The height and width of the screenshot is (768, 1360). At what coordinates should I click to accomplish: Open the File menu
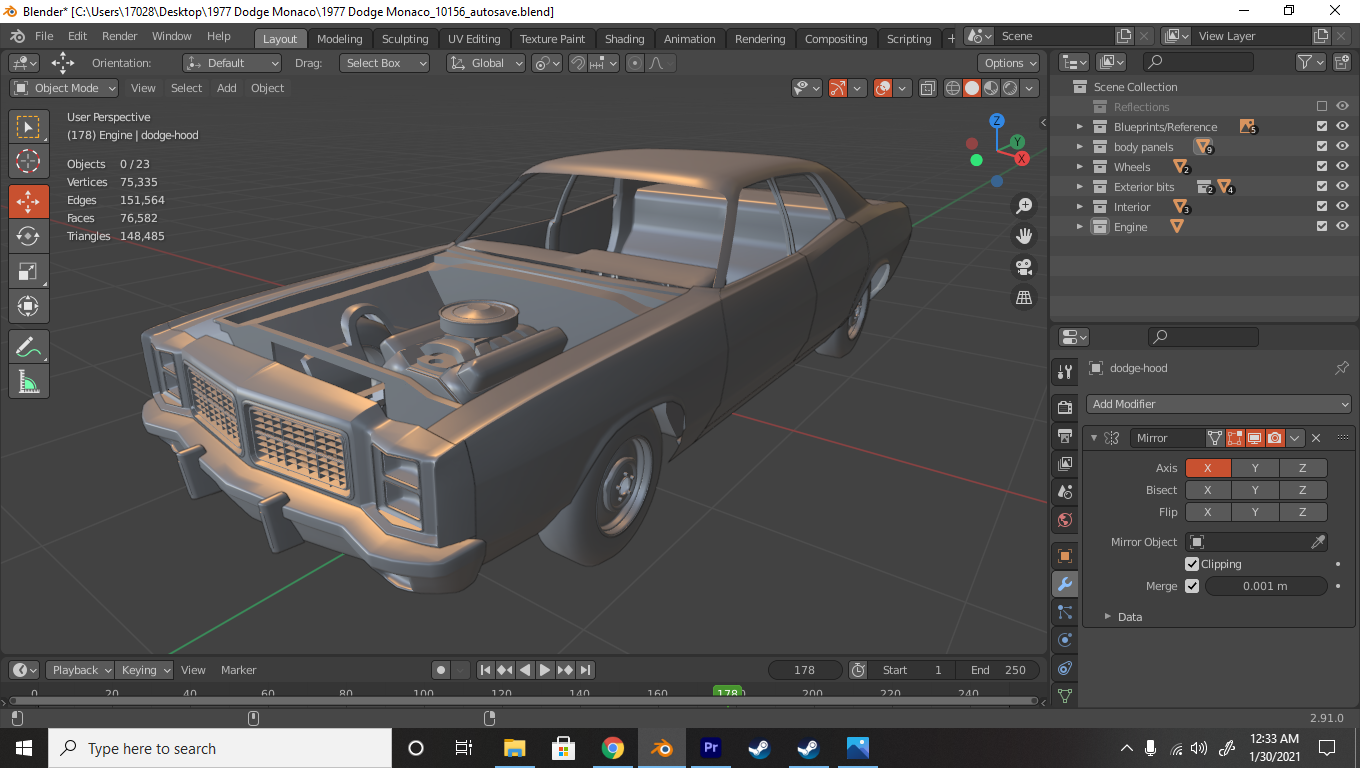pyautogui.click(x=44, y=36)
